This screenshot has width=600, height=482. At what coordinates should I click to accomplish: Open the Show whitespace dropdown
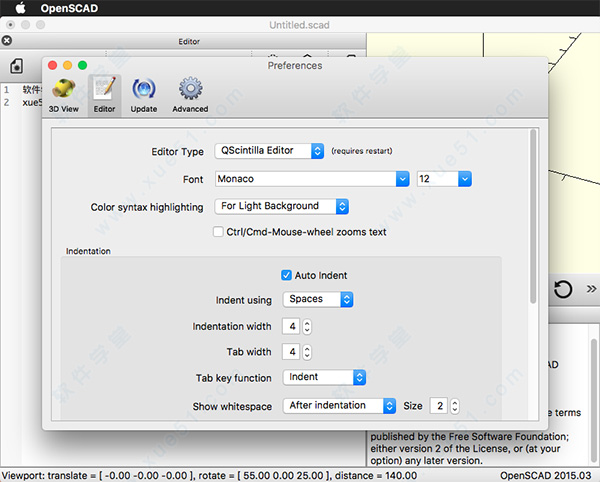[339, 405]
